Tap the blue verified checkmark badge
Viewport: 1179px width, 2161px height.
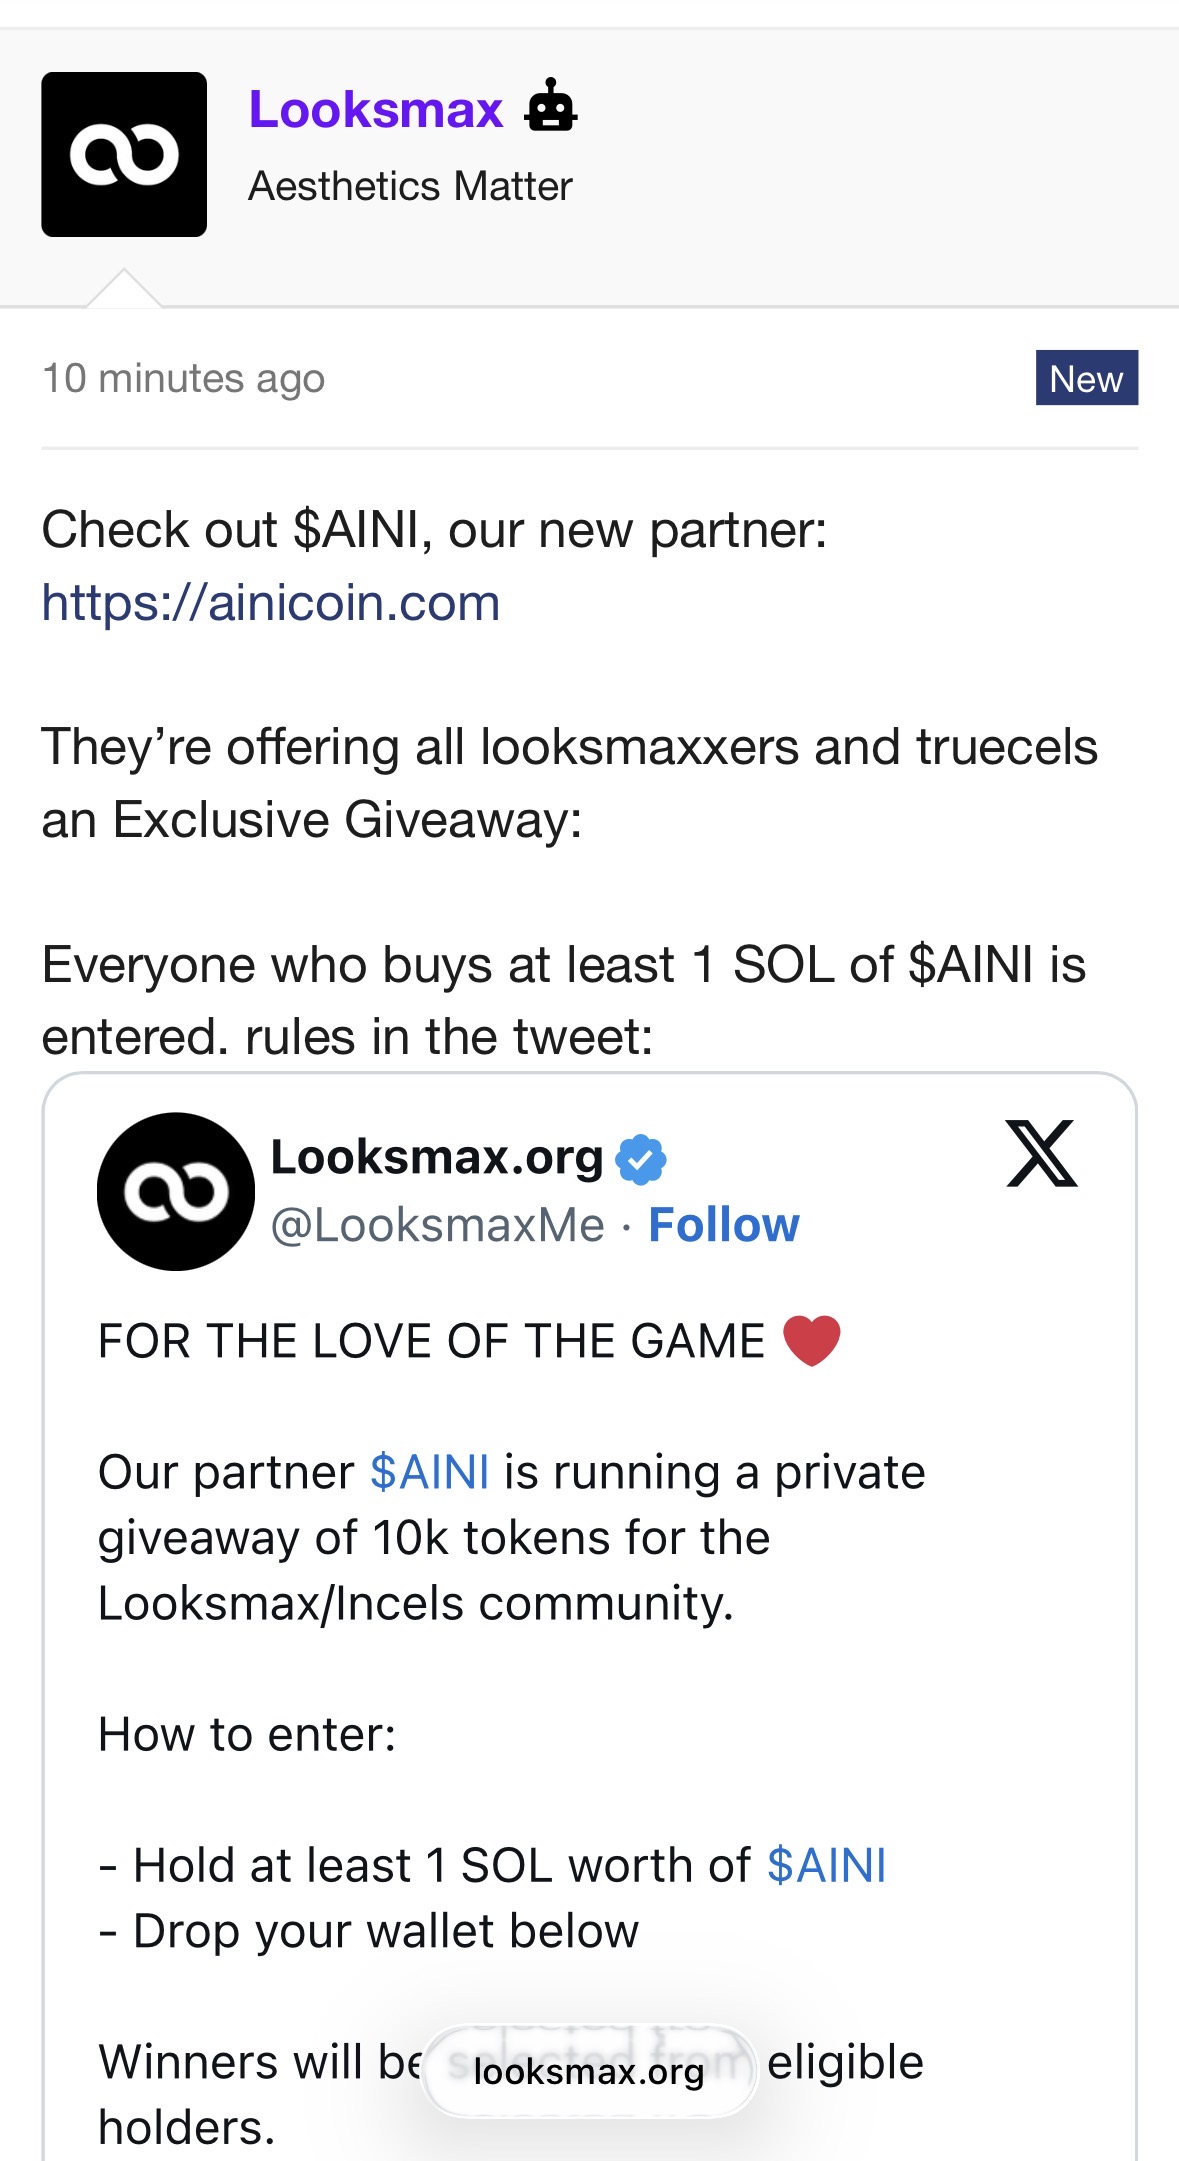(x=640, y=1160)
